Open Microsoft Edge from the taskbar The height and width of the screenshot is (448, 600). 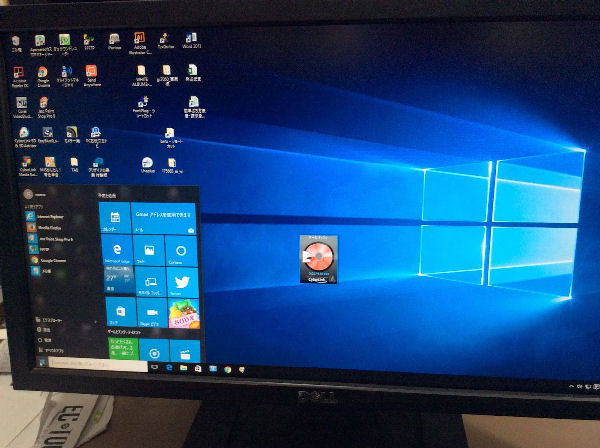[169, 368]
